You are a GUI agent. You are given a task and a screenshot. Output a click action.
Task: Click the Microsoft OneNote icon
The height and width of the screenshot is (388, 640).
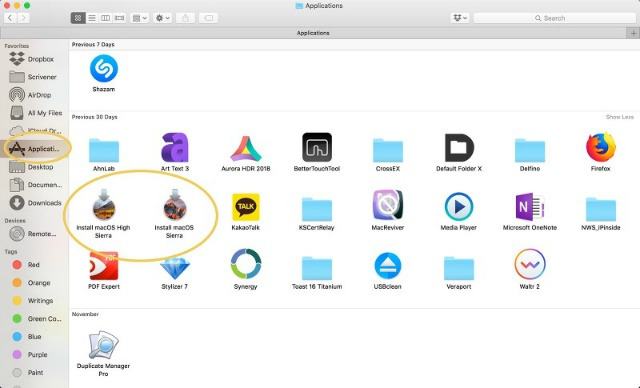tap(530, 207)
